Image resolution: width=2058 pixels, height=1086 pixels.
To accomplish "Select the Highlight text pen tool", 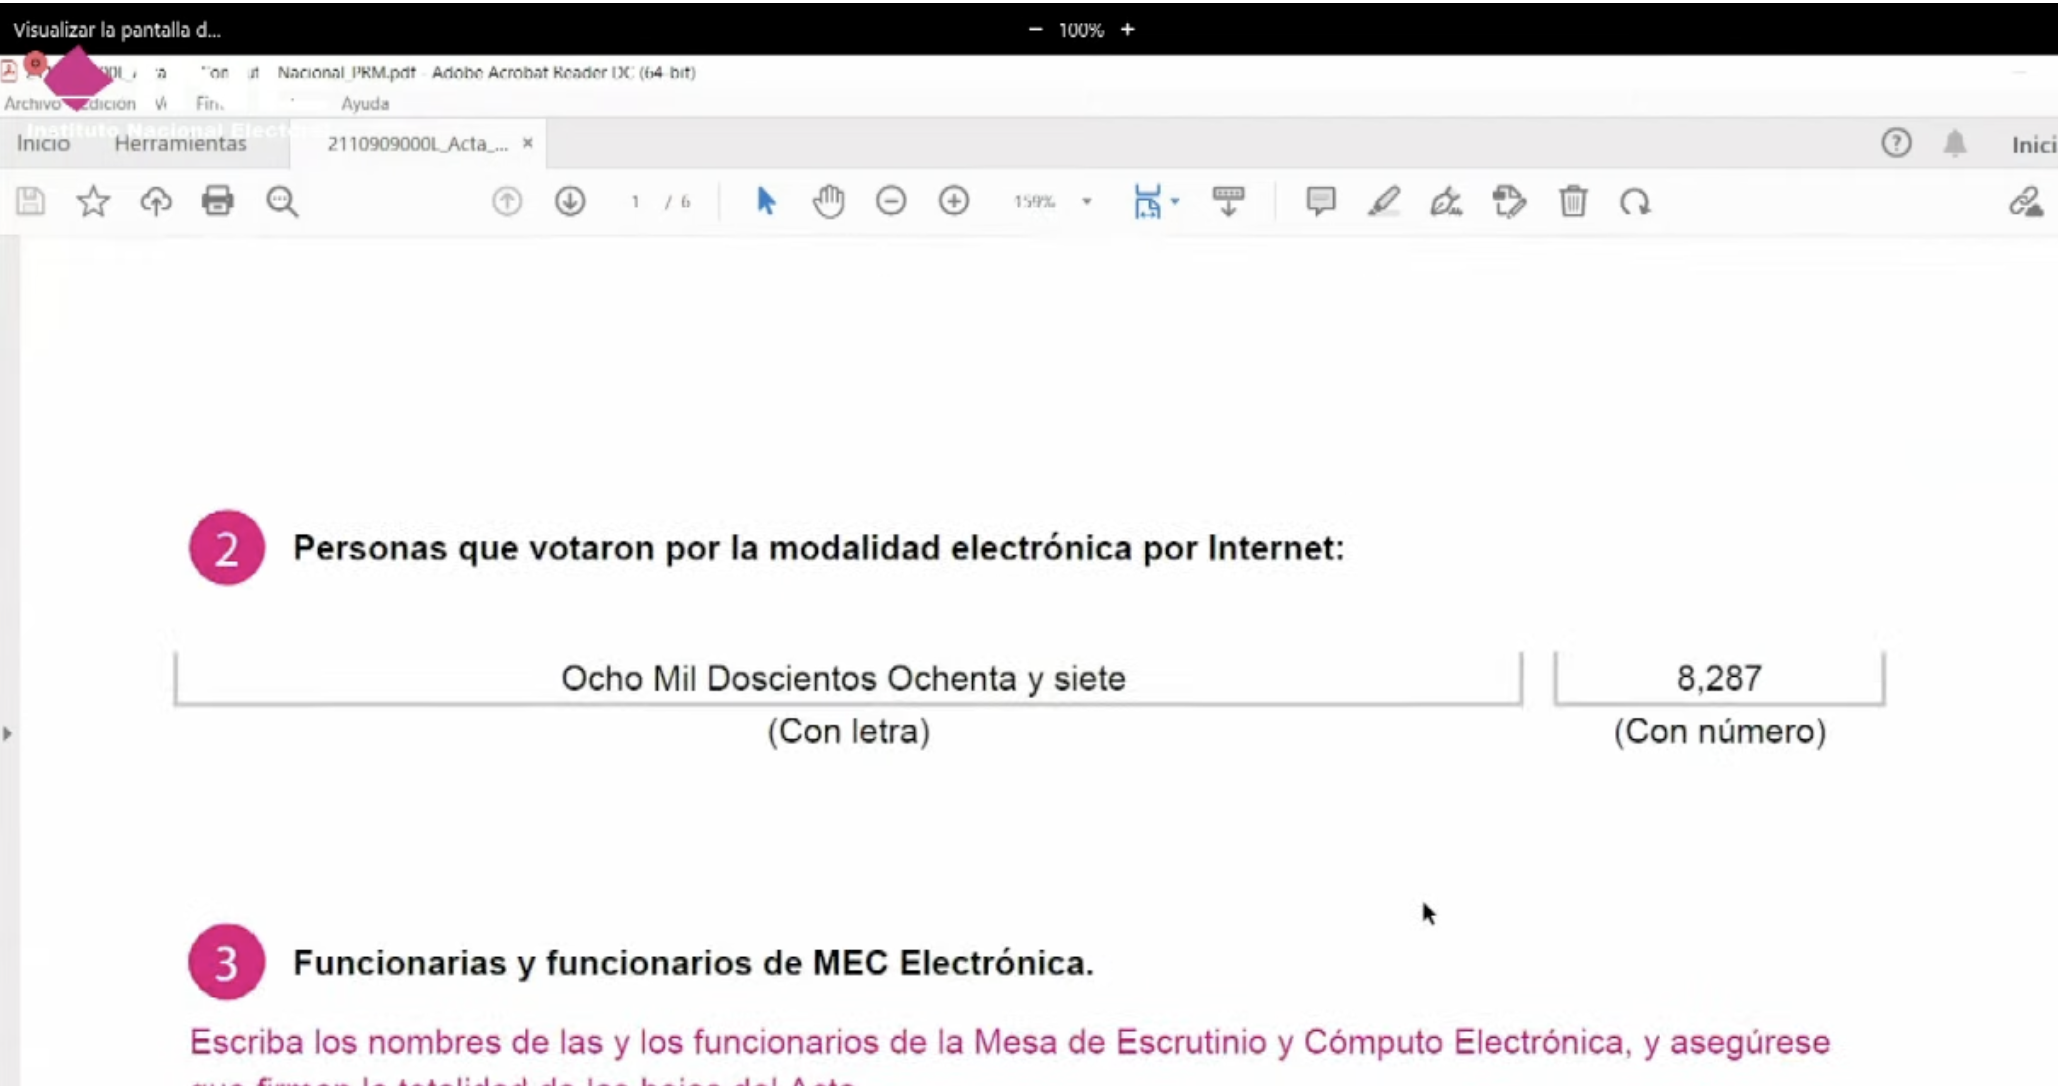I will [x=1383, y=201].
